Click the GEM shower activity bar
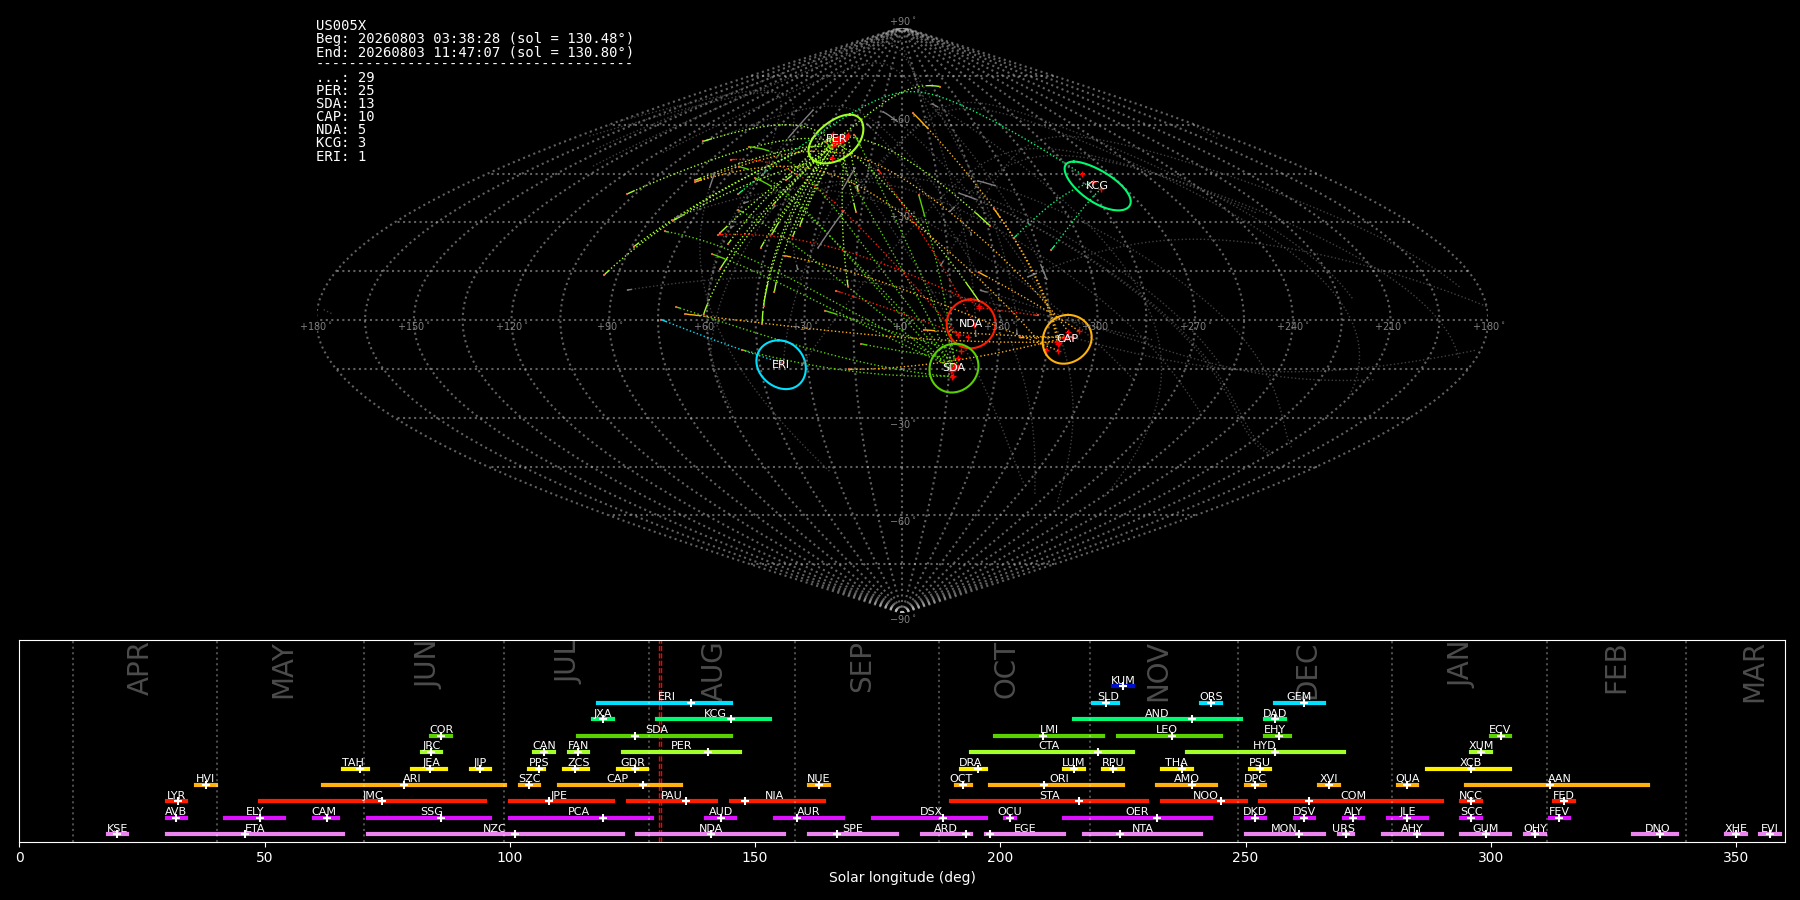Viewport: 1800px width, 900px height. click(x=1299, y=703)
